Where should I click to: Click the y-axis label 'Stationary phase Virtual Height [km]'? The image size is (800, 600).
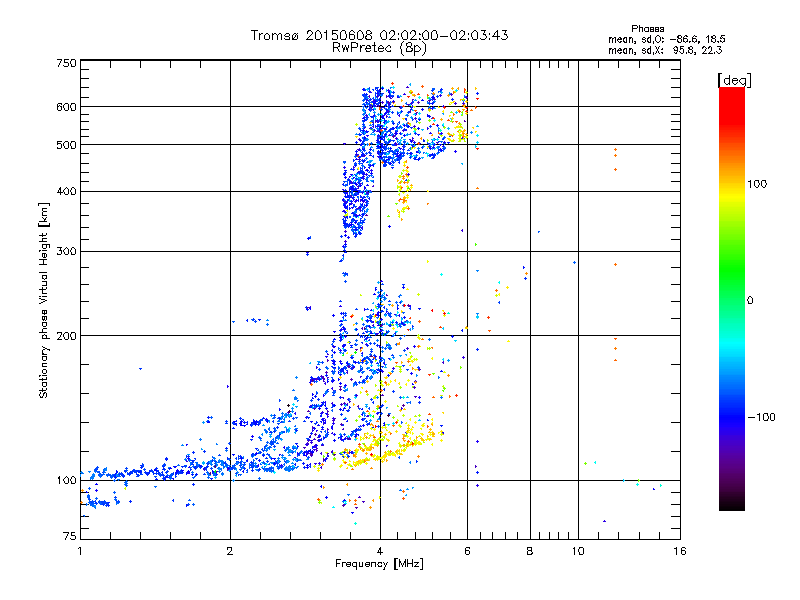(x=43, y=301)
